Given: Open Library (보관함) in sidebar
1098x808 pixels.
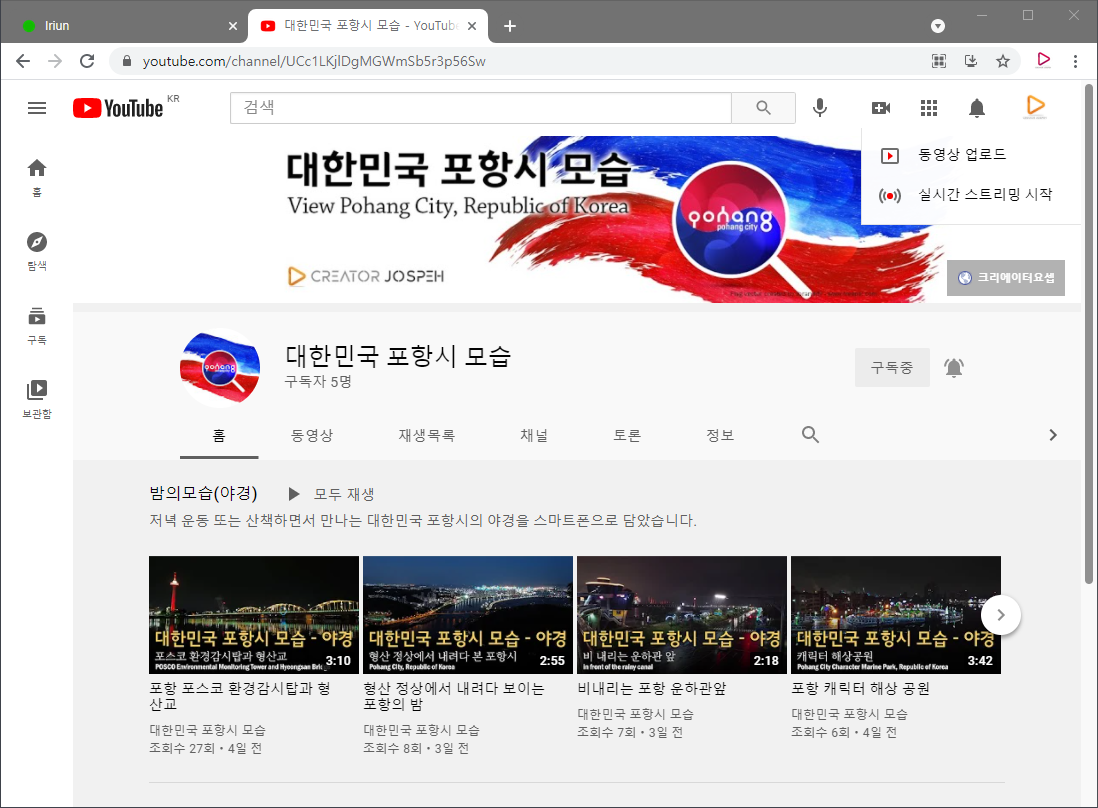Looking at the screenshot, I should pyautogui.click(x=37, y=399).
